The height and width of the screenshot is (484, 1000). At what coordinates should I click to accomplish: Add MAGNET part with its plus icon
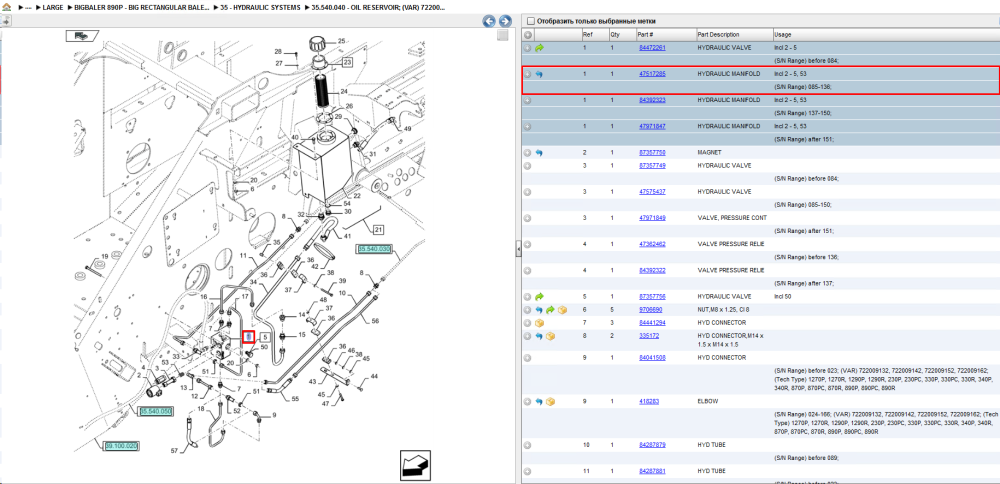pyautogui.click(x=527, y=153)
